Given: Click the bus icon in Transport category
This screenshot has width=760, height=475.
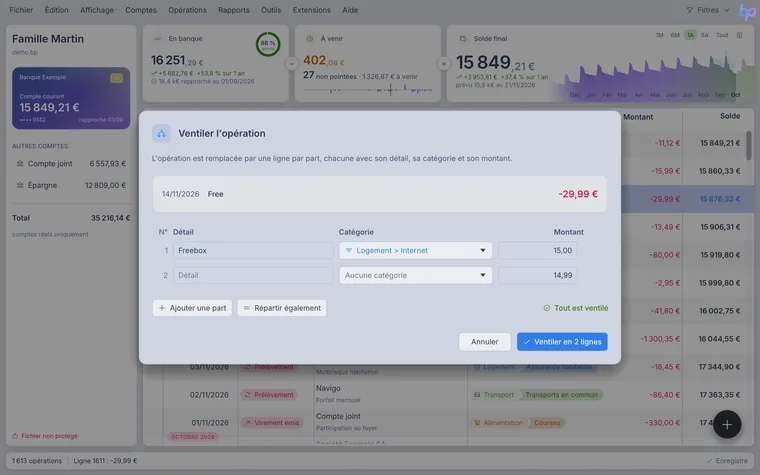Looking at the screenshot, I should click(477, 395).
